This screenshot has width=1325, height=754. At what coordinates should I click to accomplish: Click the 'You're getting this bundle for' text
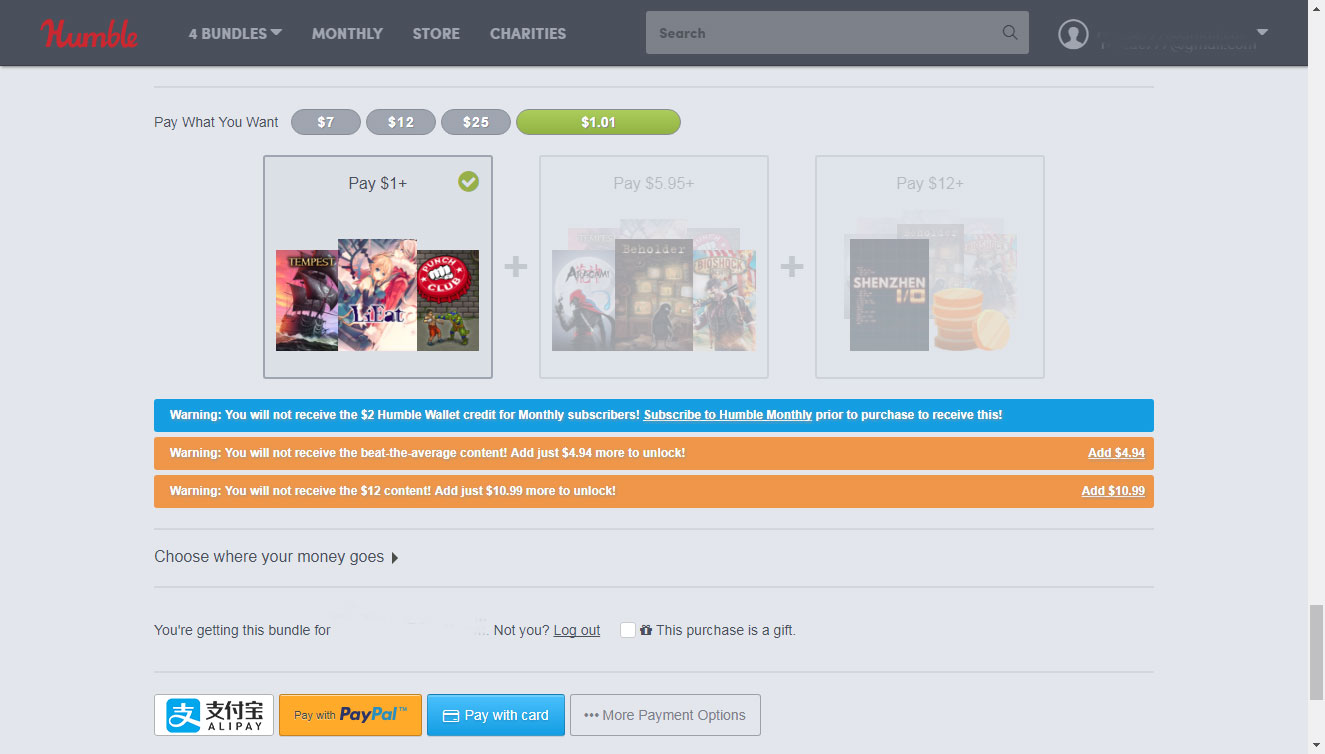[x=242, y=630]
